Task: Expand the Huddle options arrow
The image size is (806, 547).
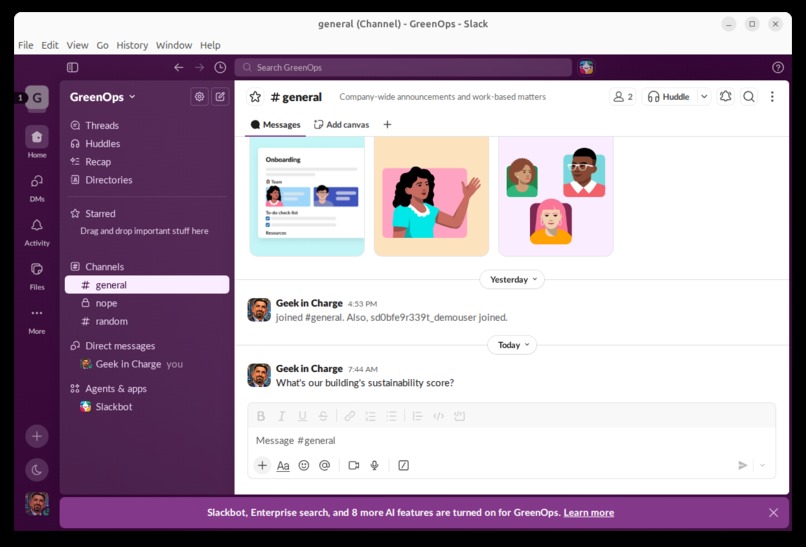Action: point(704,97)
